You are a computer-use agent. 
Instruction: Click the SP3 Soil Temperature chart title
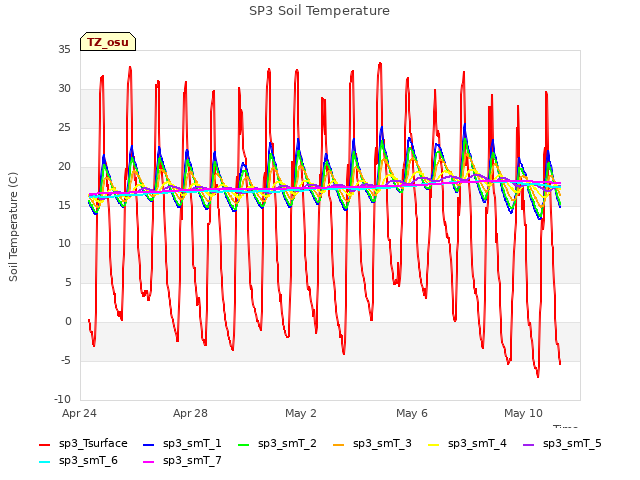(x=319, y=11)
